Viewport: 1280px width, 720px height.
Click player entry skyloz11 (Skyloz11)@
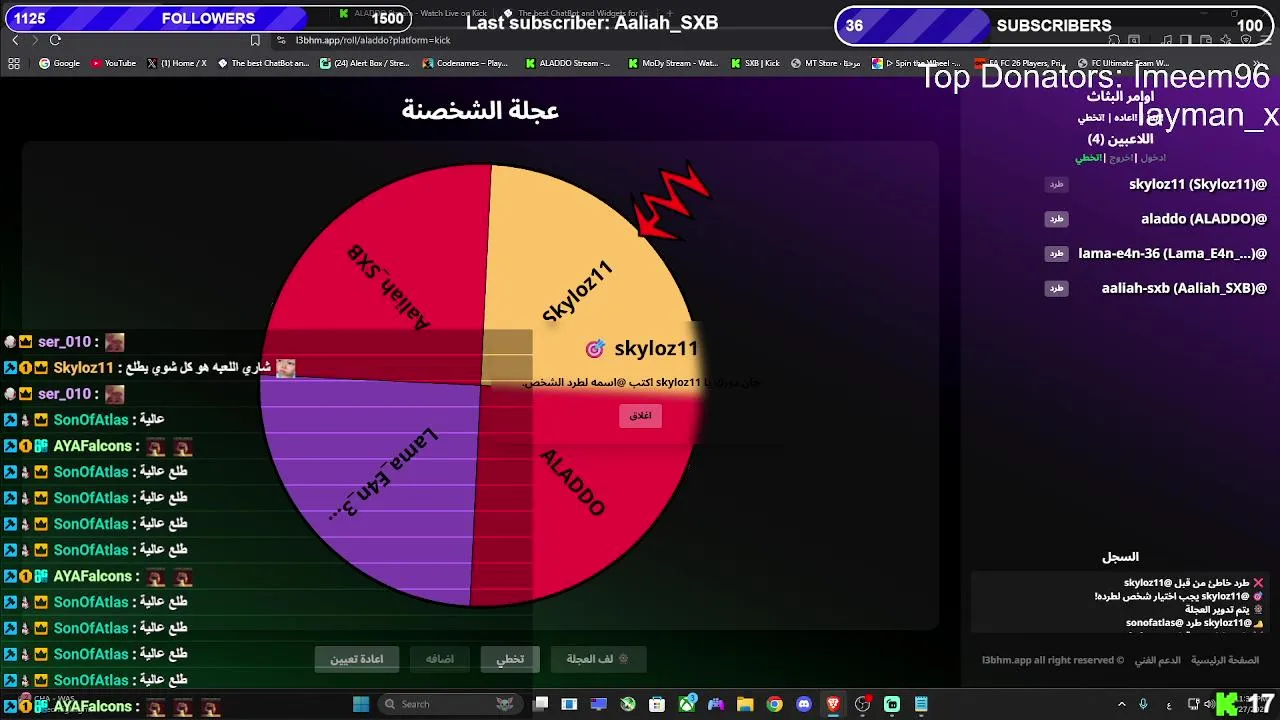1198,184
